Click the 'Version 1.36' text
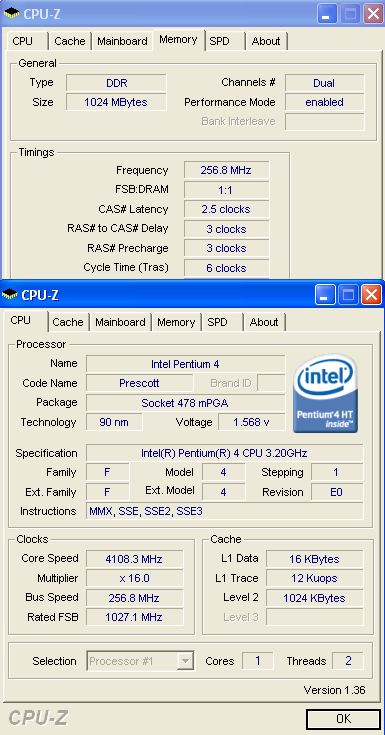The height and width of the screenshot is (735, 385). pos(334,690)
